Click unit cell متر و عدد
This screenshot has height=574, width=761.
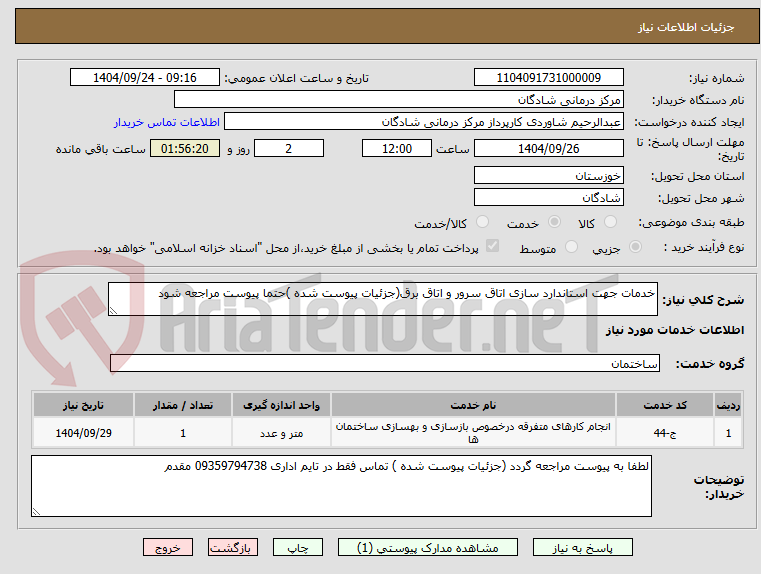click(281, 433)
